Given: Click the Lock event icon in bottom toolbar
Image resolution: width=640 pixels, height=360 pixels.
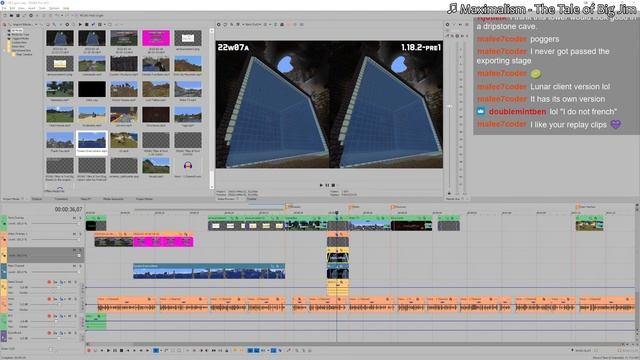Looking at the screenshot, I should click(x=227, y=350).
